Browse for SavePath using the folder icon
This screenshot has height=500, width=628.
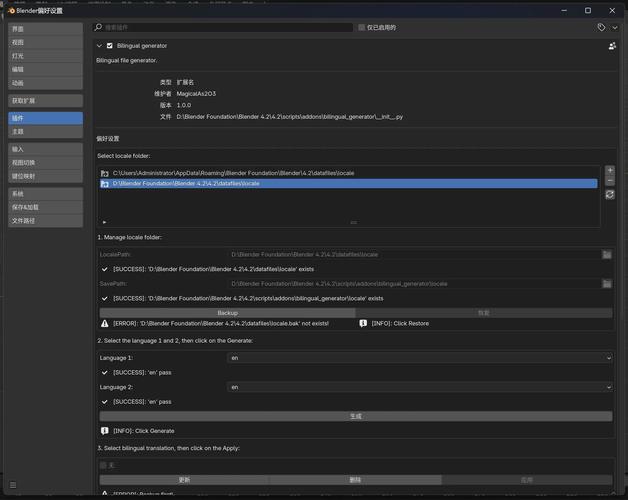[607, 284]
